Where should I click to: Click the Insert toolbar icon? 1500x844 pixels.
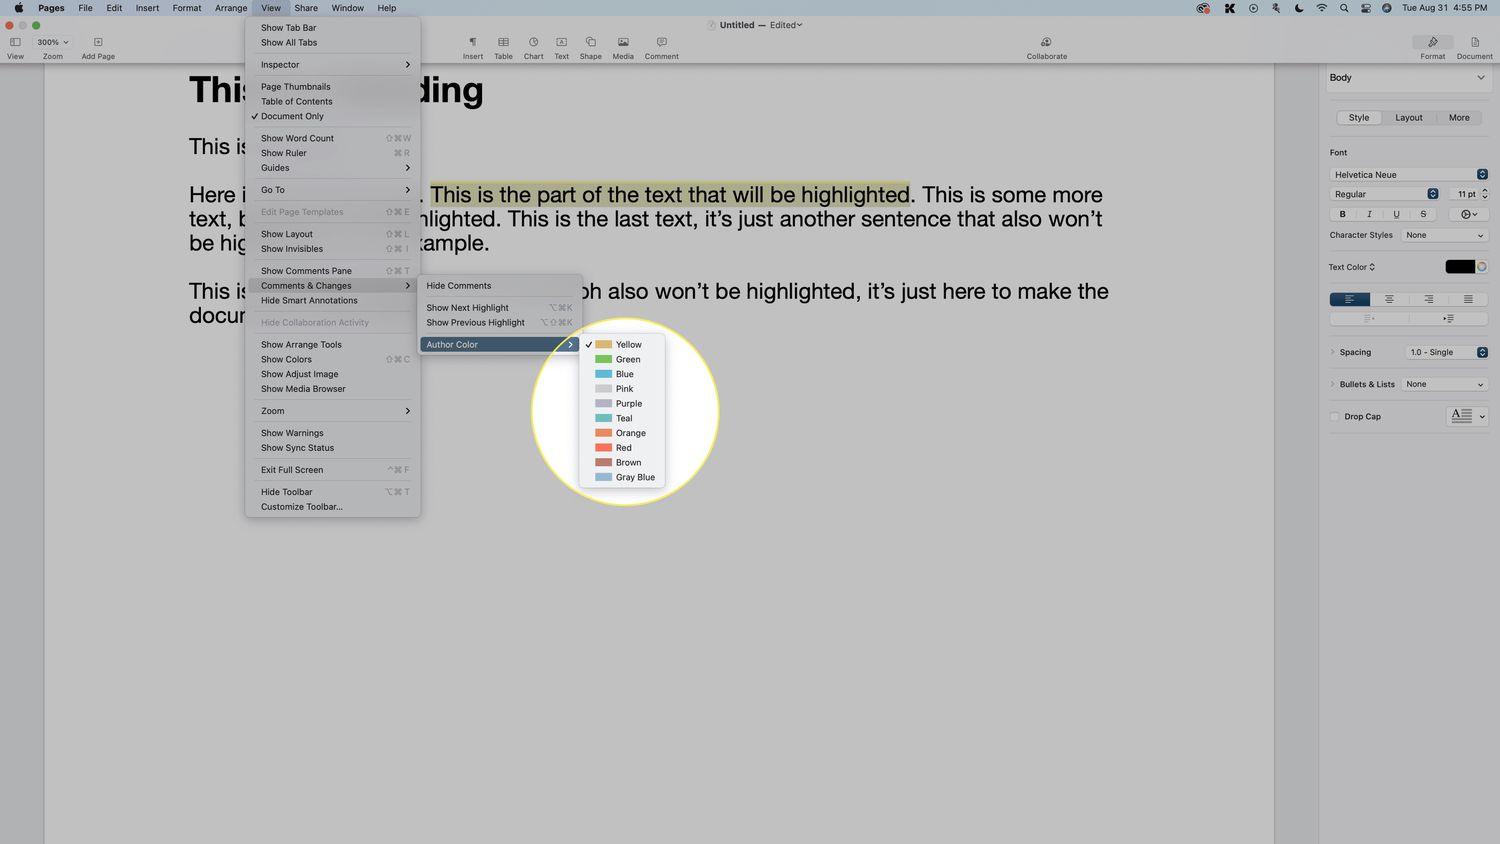coord(473,43)
